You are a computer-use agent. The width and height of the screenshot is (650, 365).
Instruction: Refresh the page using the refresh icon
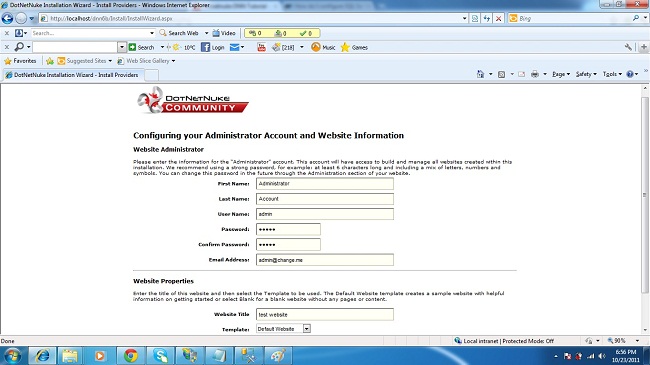point(487,19)
